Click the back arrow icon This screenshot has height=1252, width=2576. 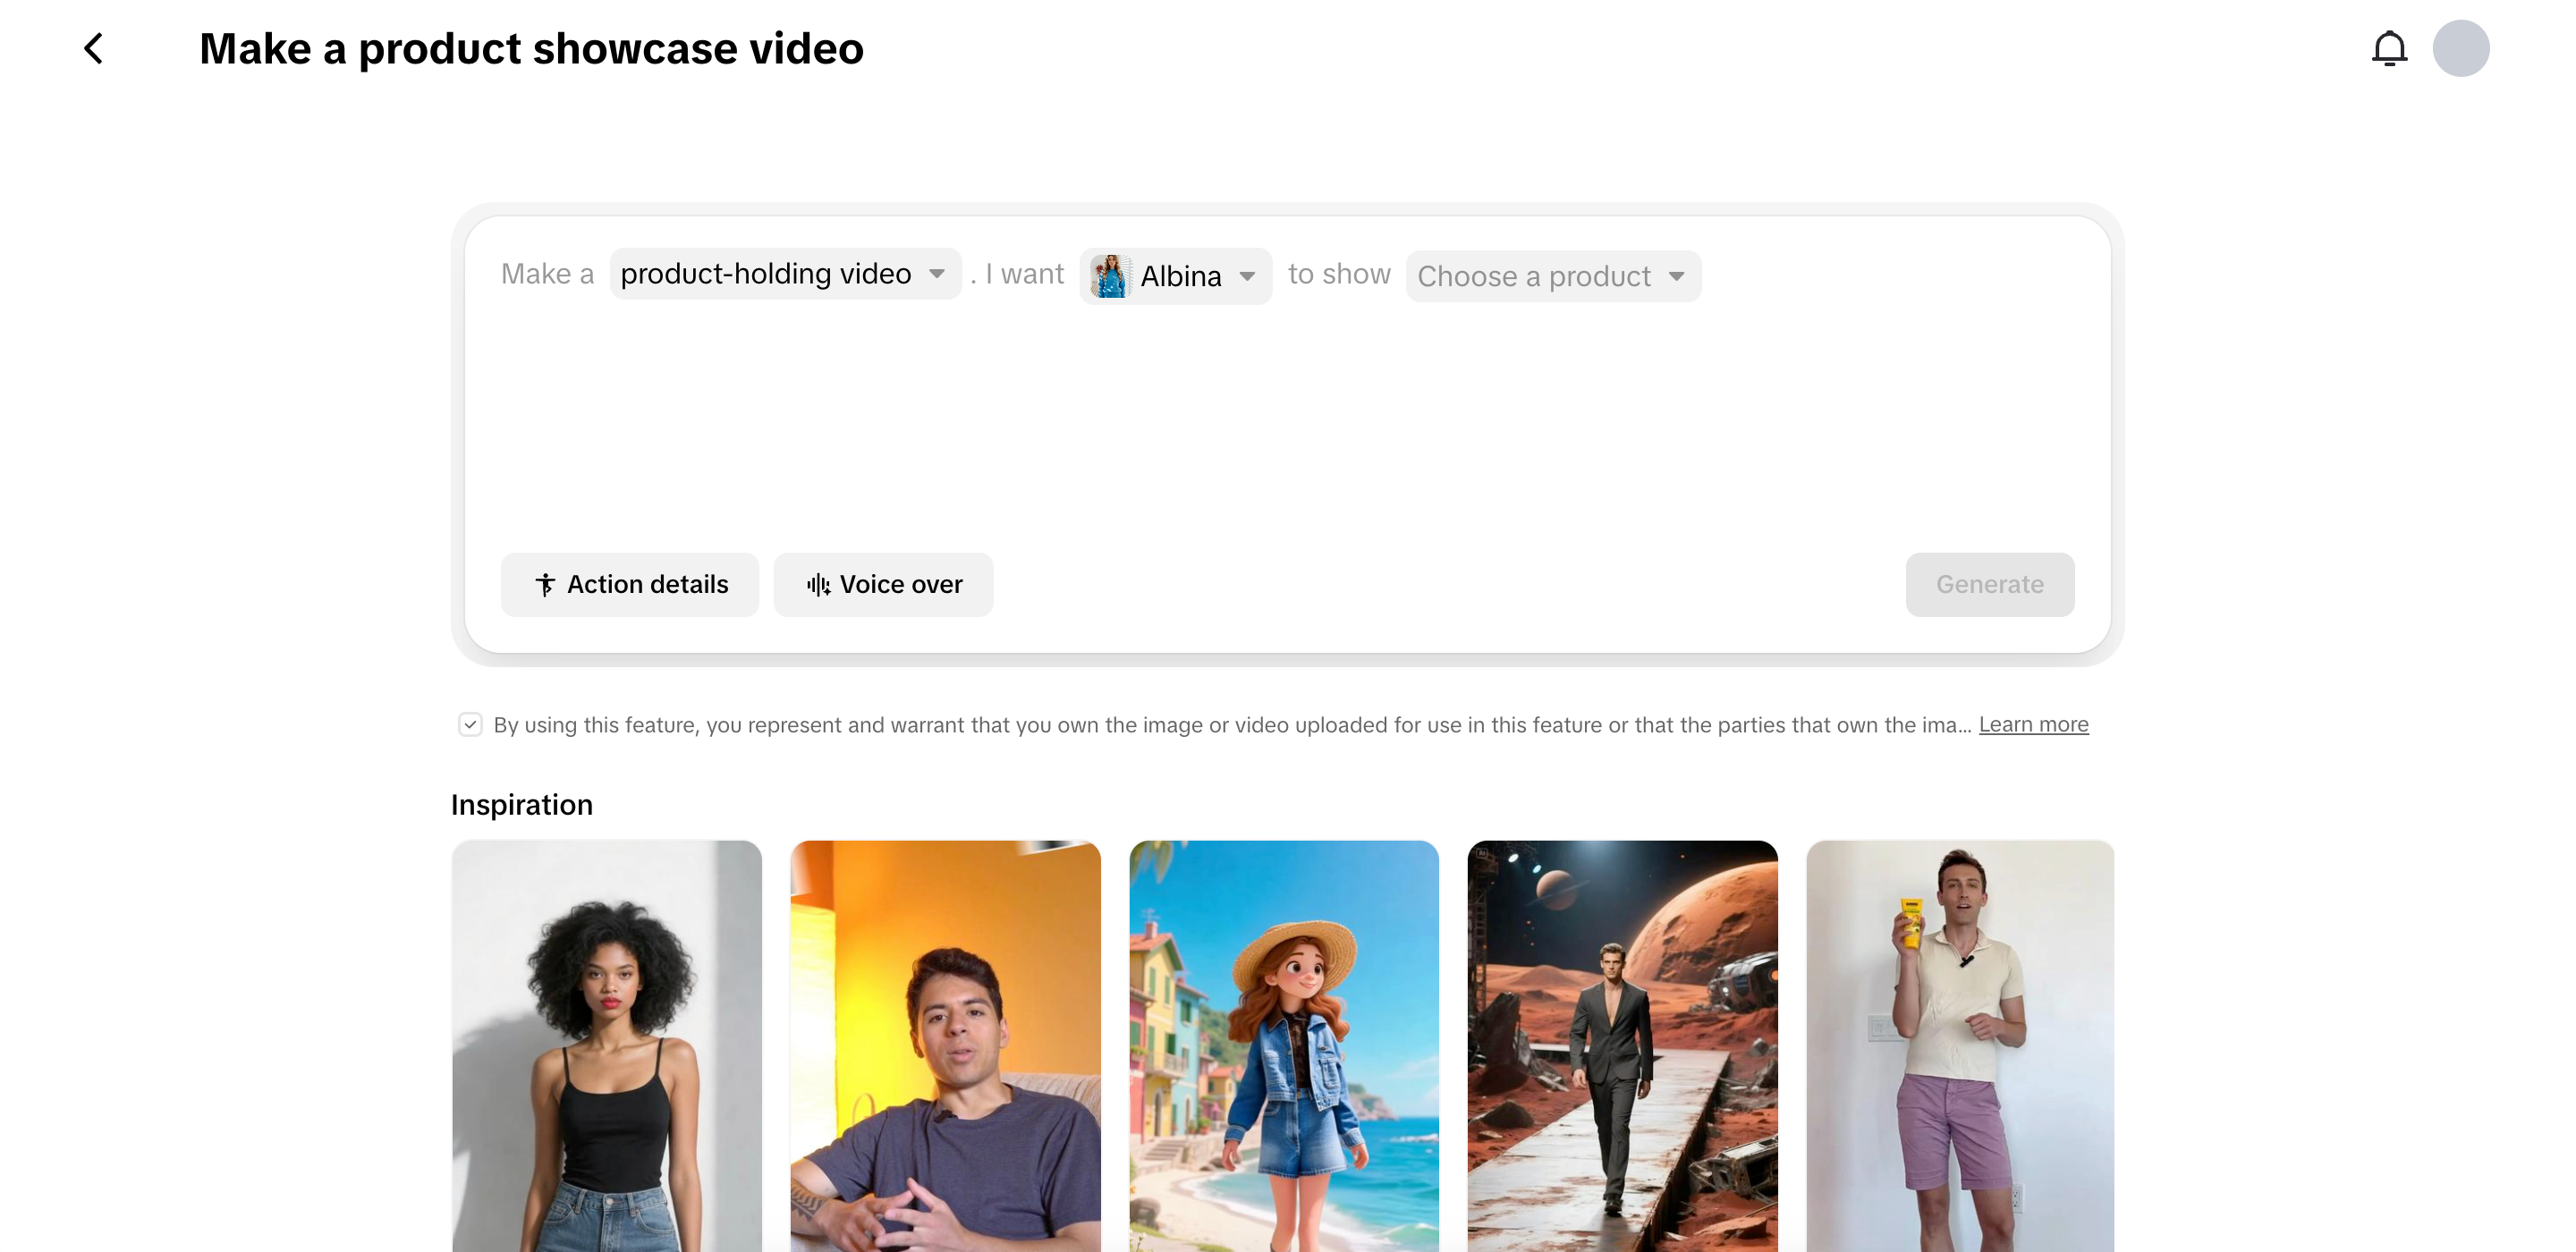pos(94,48)
